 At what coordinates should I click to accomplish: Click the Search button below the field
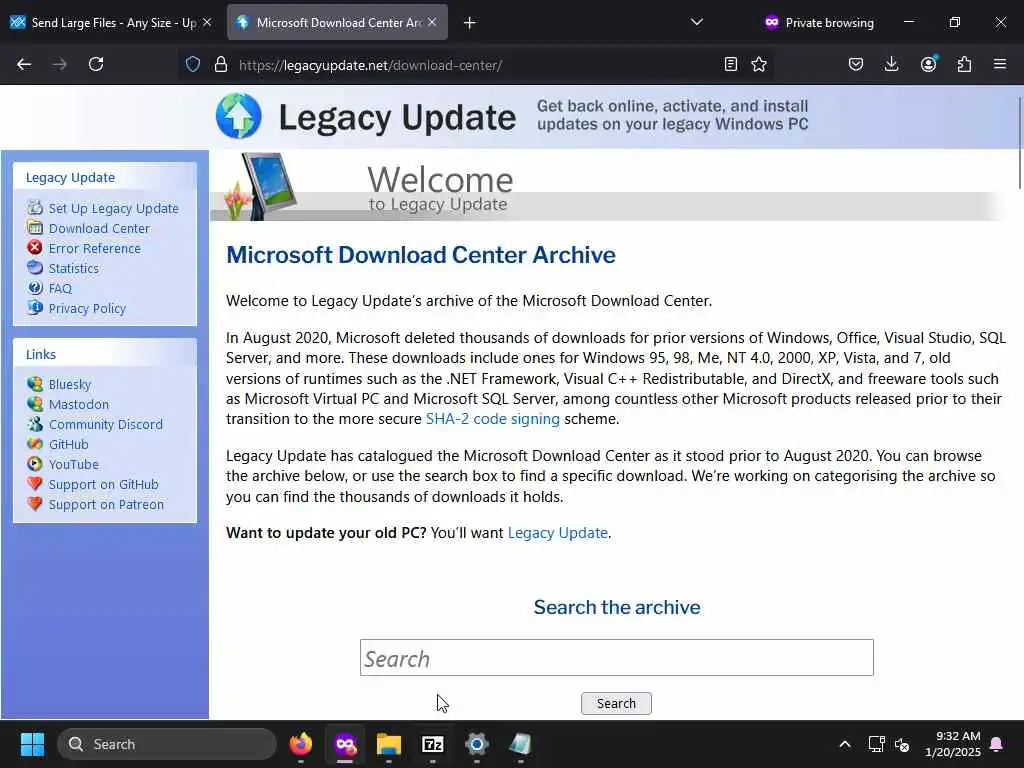tap(616, 703)
